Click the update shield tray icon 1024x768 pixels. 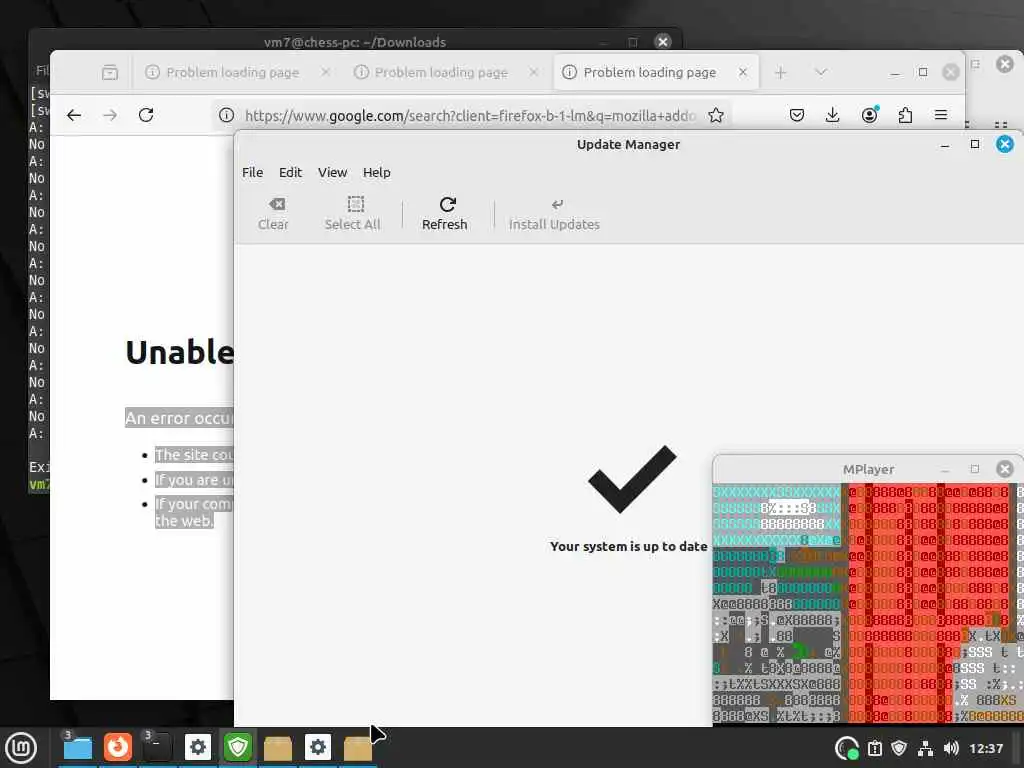coord(899,748)
